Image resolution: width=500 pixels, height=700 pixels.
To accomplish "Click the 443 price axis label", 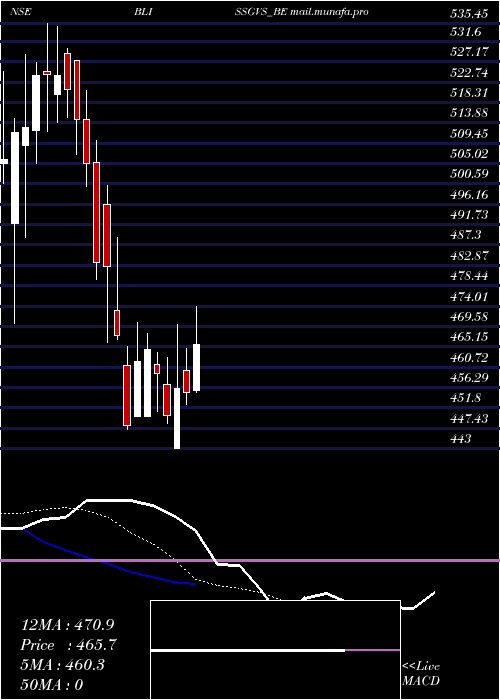I will click(x=461, y=439).
